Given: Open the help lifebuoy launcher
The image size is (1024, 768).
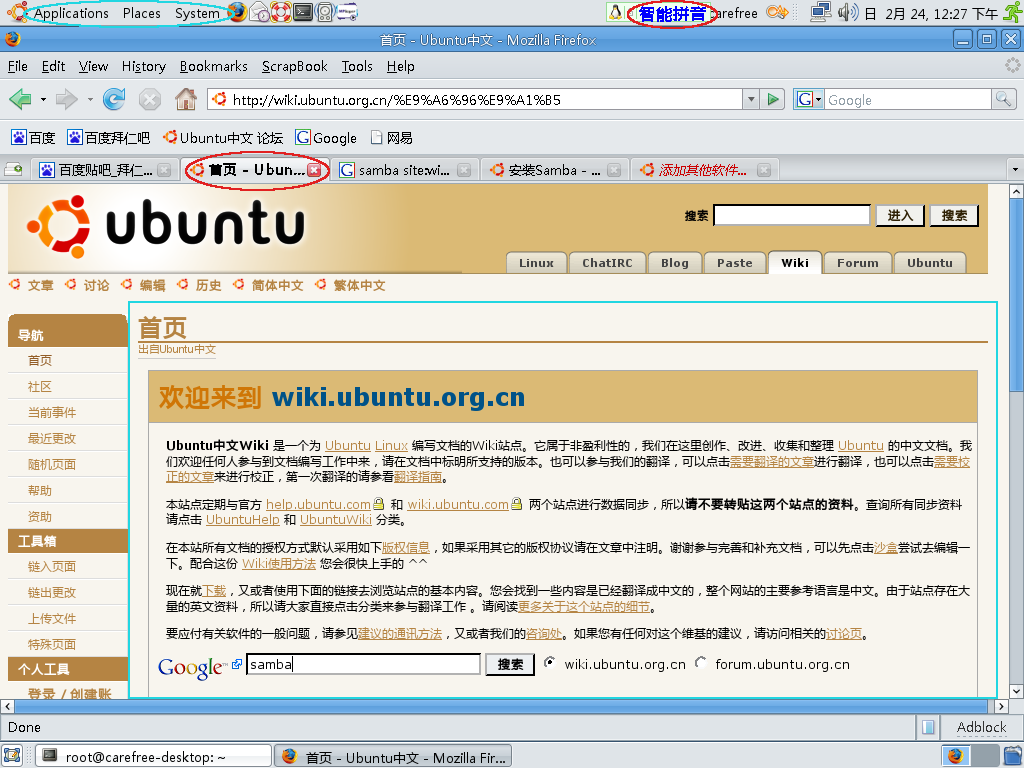Looking at the screenshot, I should point(281,12).
